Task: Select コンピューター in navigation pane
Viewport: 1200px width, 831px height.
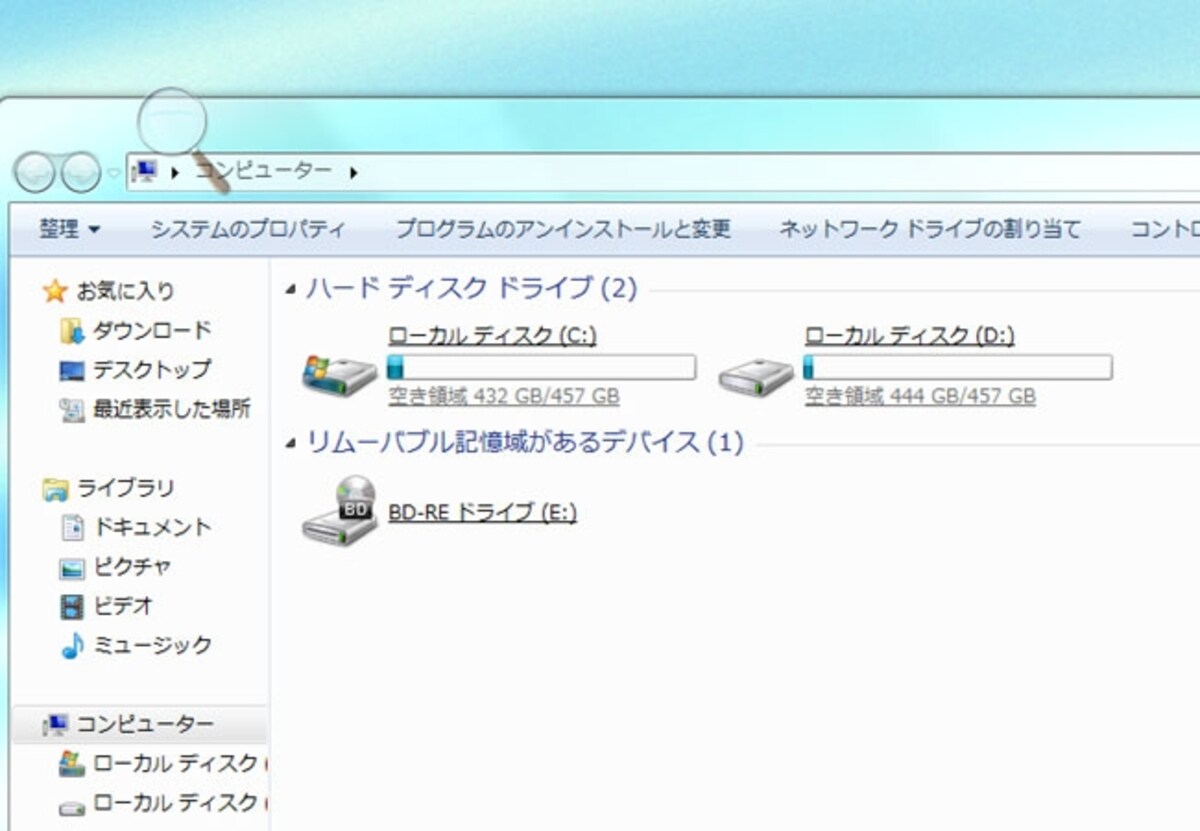Action: click(144, 724)
